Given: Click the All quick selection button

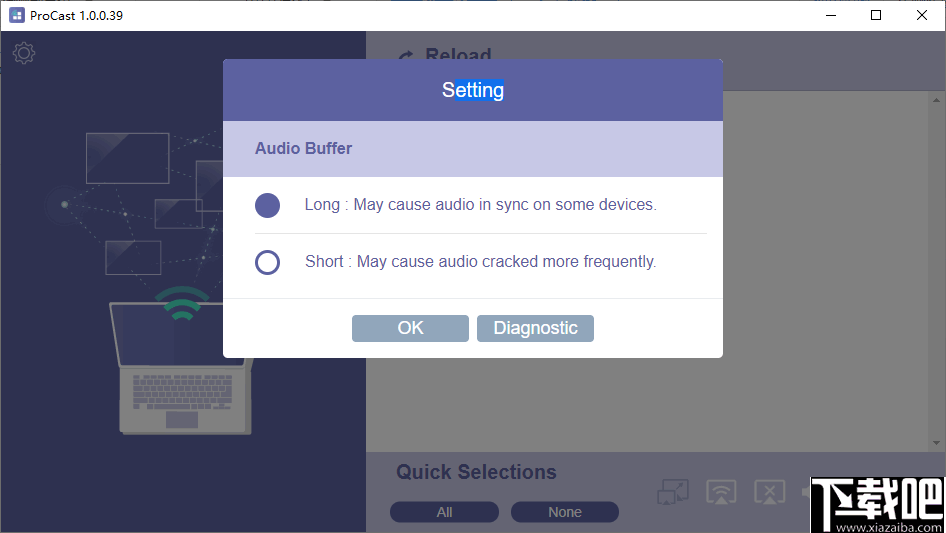Looking at the screenshot, I should point(444,512).
